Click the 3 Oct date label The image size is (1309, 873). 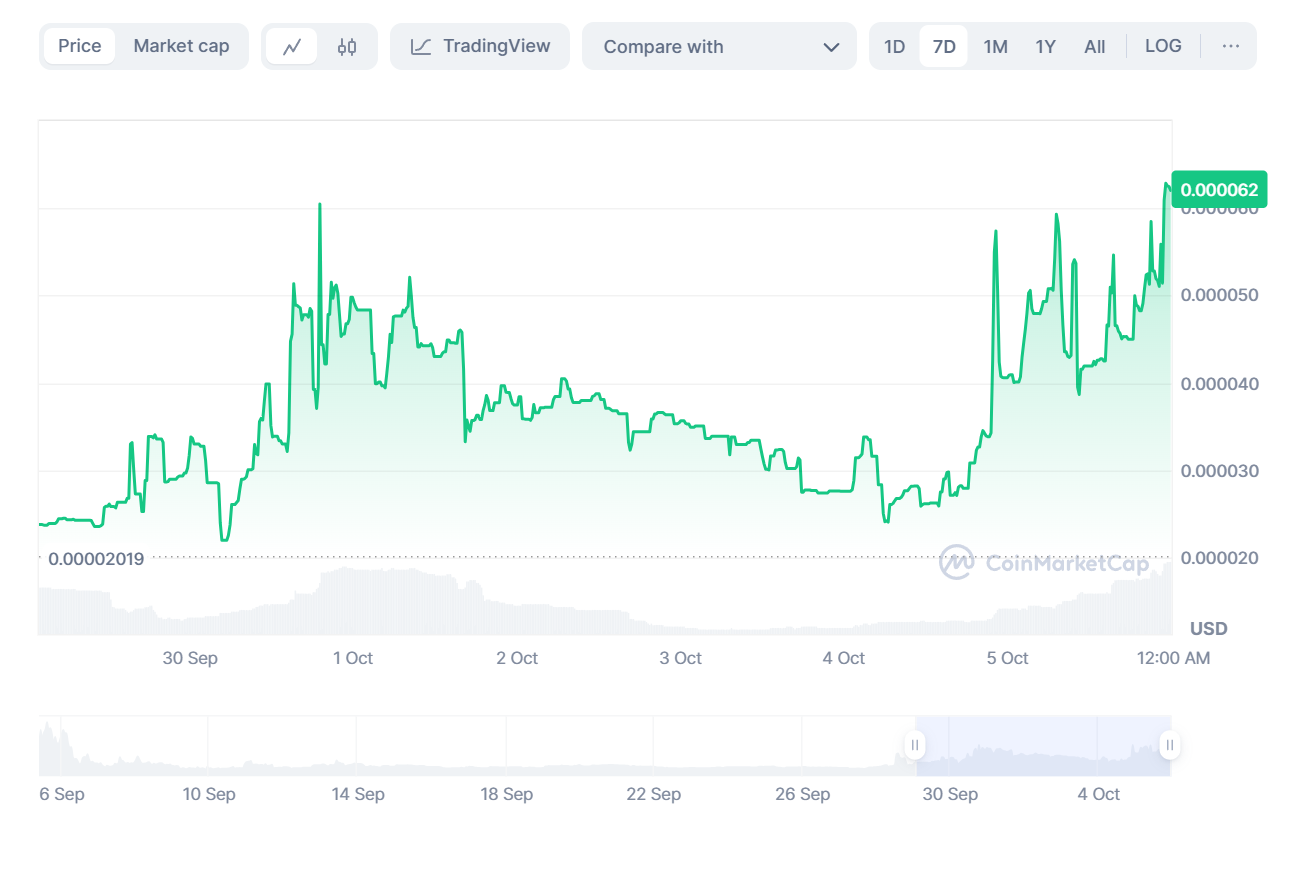click(681, 658)
